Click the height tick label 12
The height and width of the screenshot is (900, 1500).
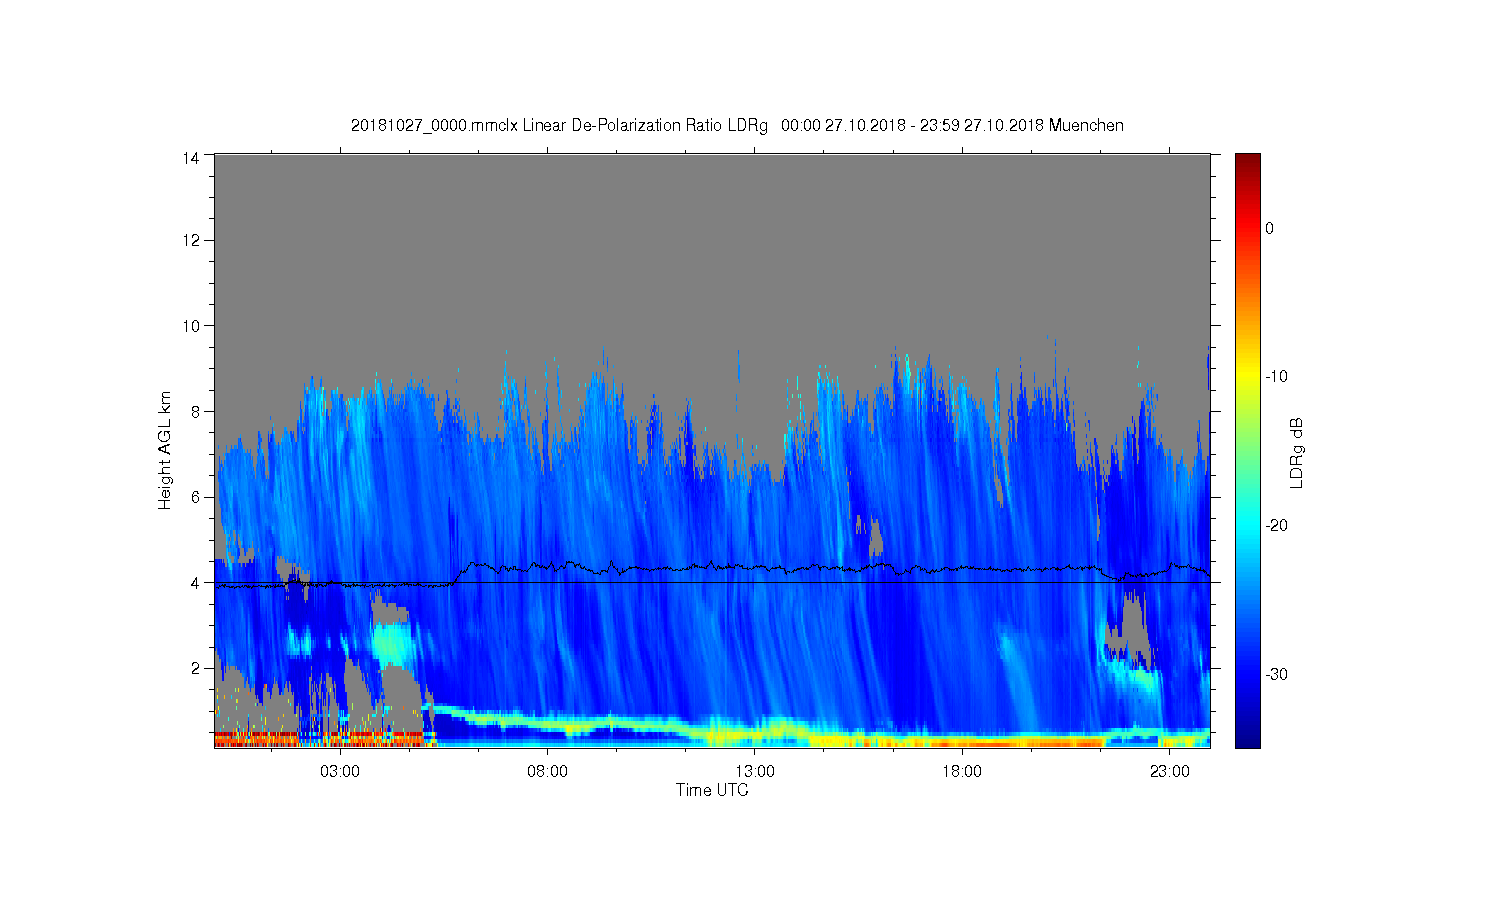191,240
